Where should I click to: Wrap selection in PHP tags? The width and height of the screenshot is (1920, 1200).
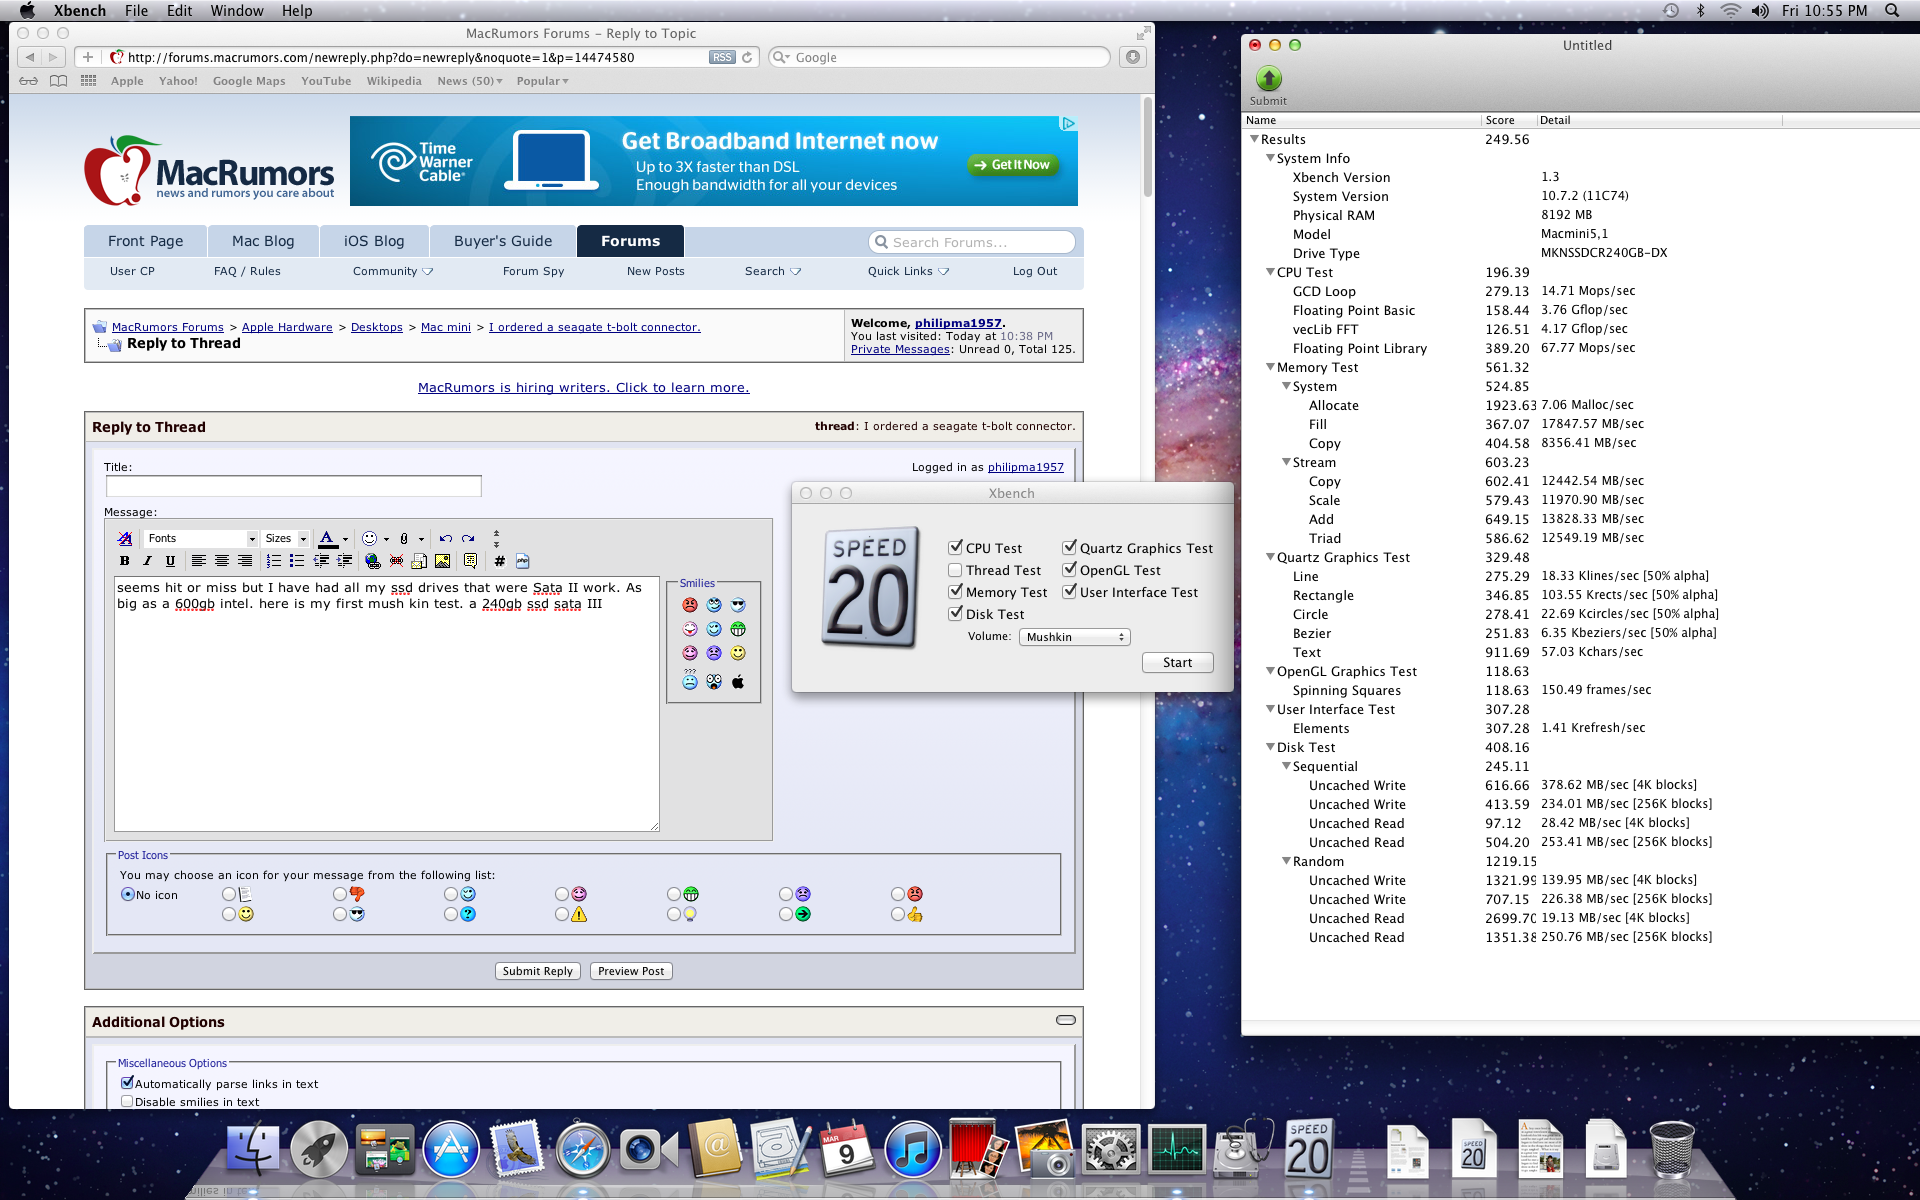(522, 561)
